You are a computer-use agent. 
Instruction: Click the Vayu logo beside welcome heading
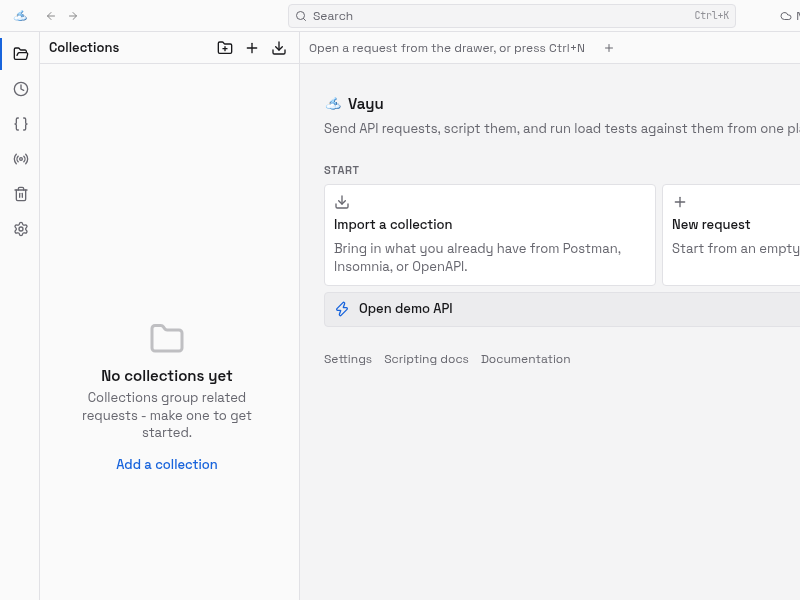(333, 104)
